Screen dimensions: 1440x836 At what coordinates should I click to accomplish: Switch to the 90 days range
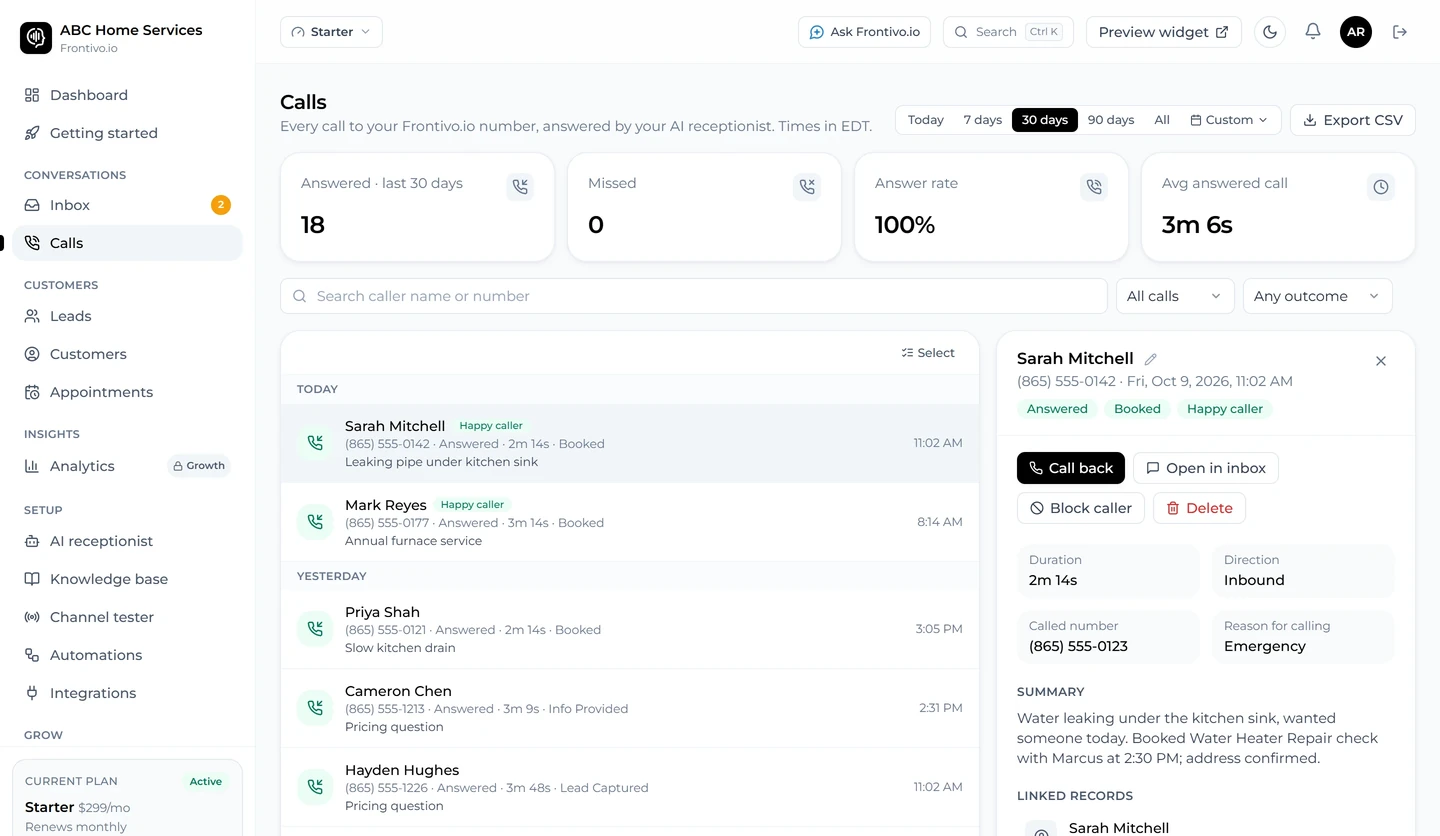(1111, 120)
